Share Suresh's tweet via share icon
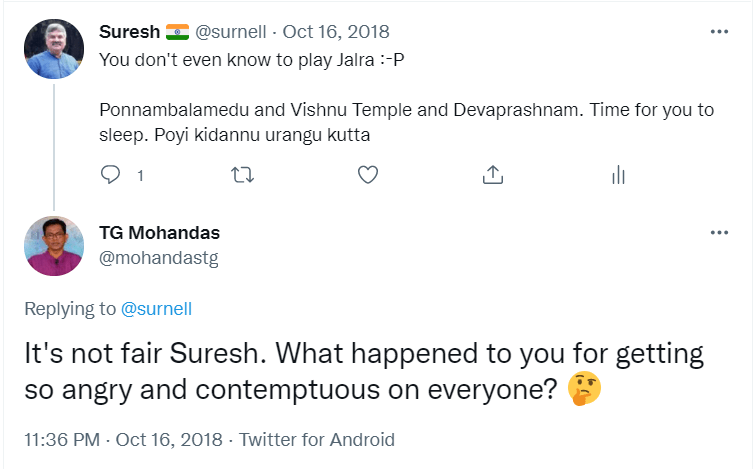 click(x=491, y=175)
